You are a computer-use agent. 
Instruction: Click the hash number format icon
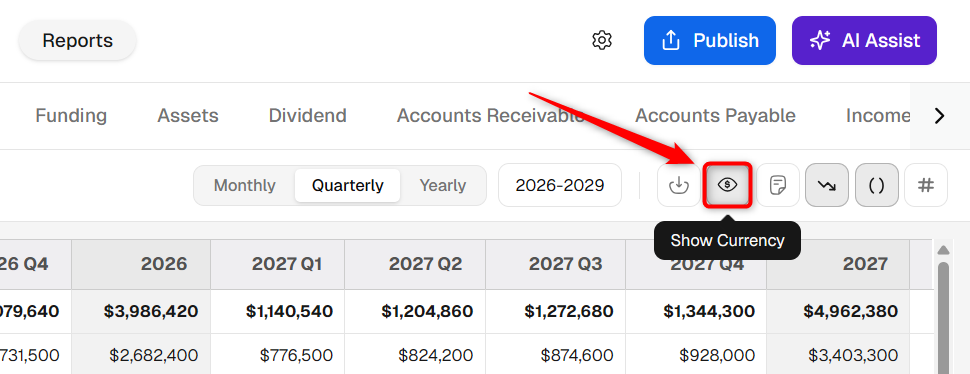pos(925,185)
